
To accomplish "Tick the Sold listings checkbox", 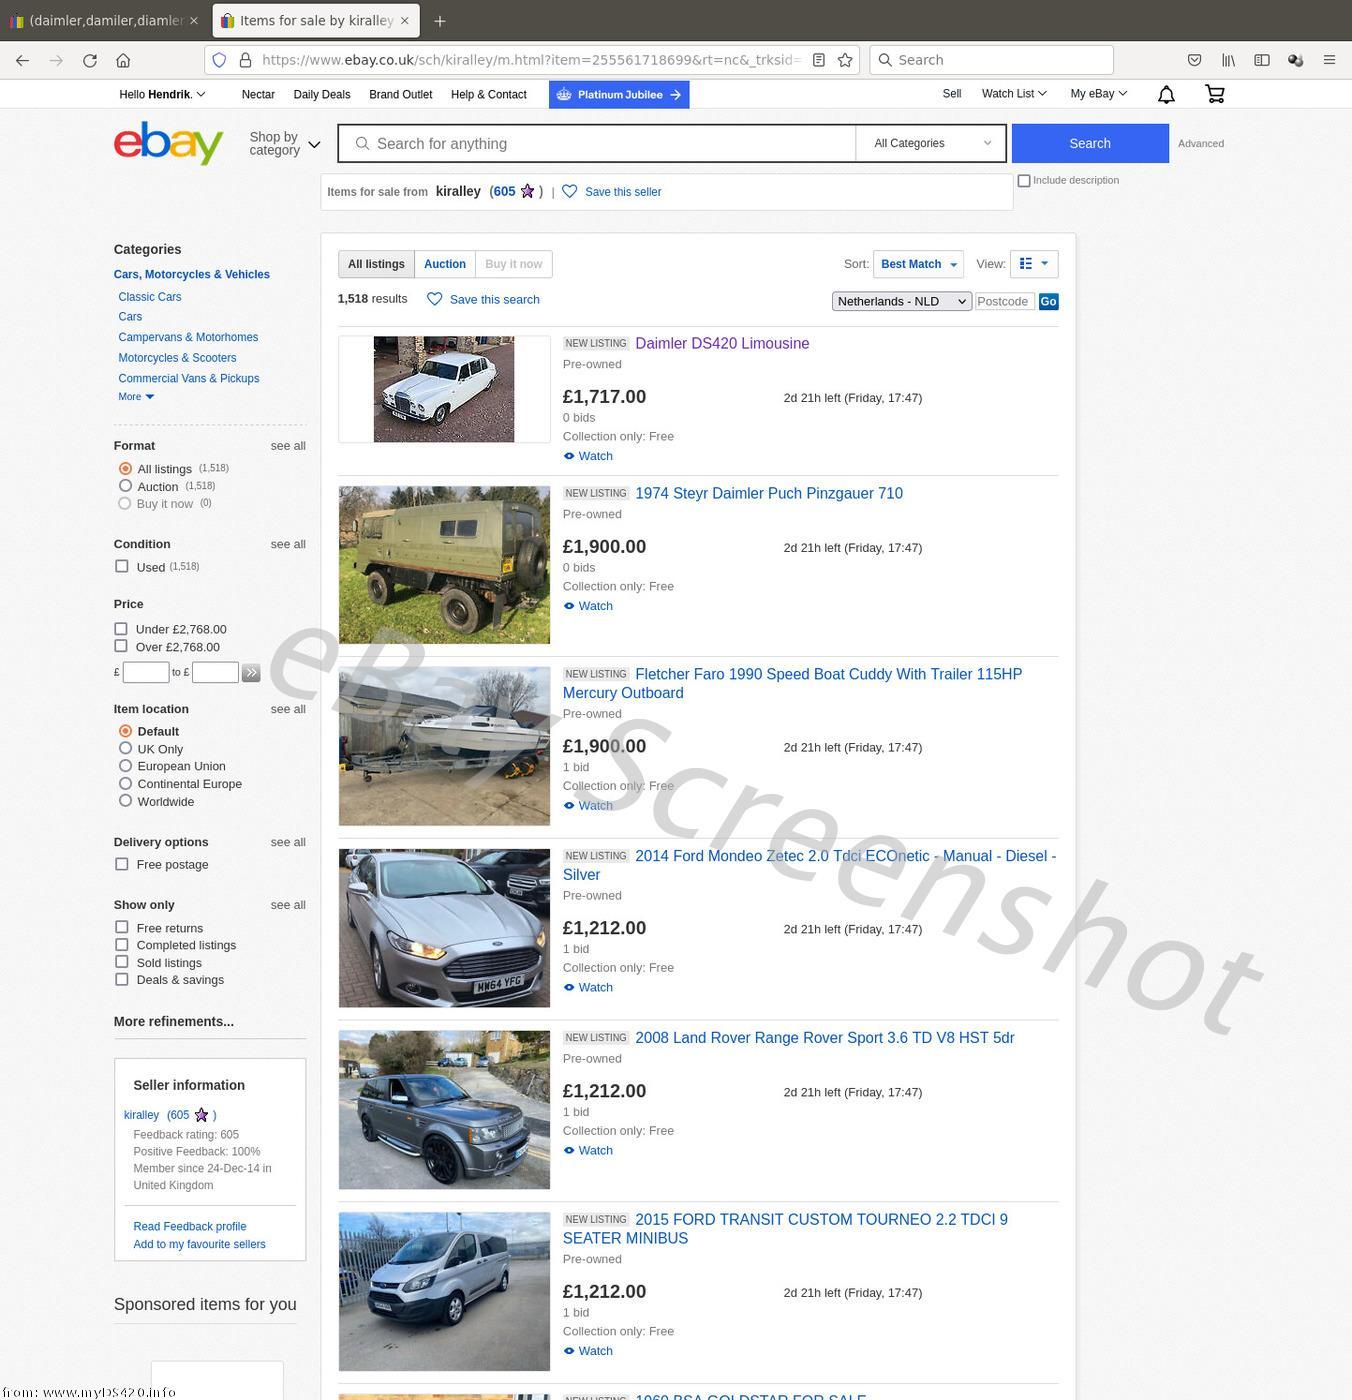I will (122, 962).
